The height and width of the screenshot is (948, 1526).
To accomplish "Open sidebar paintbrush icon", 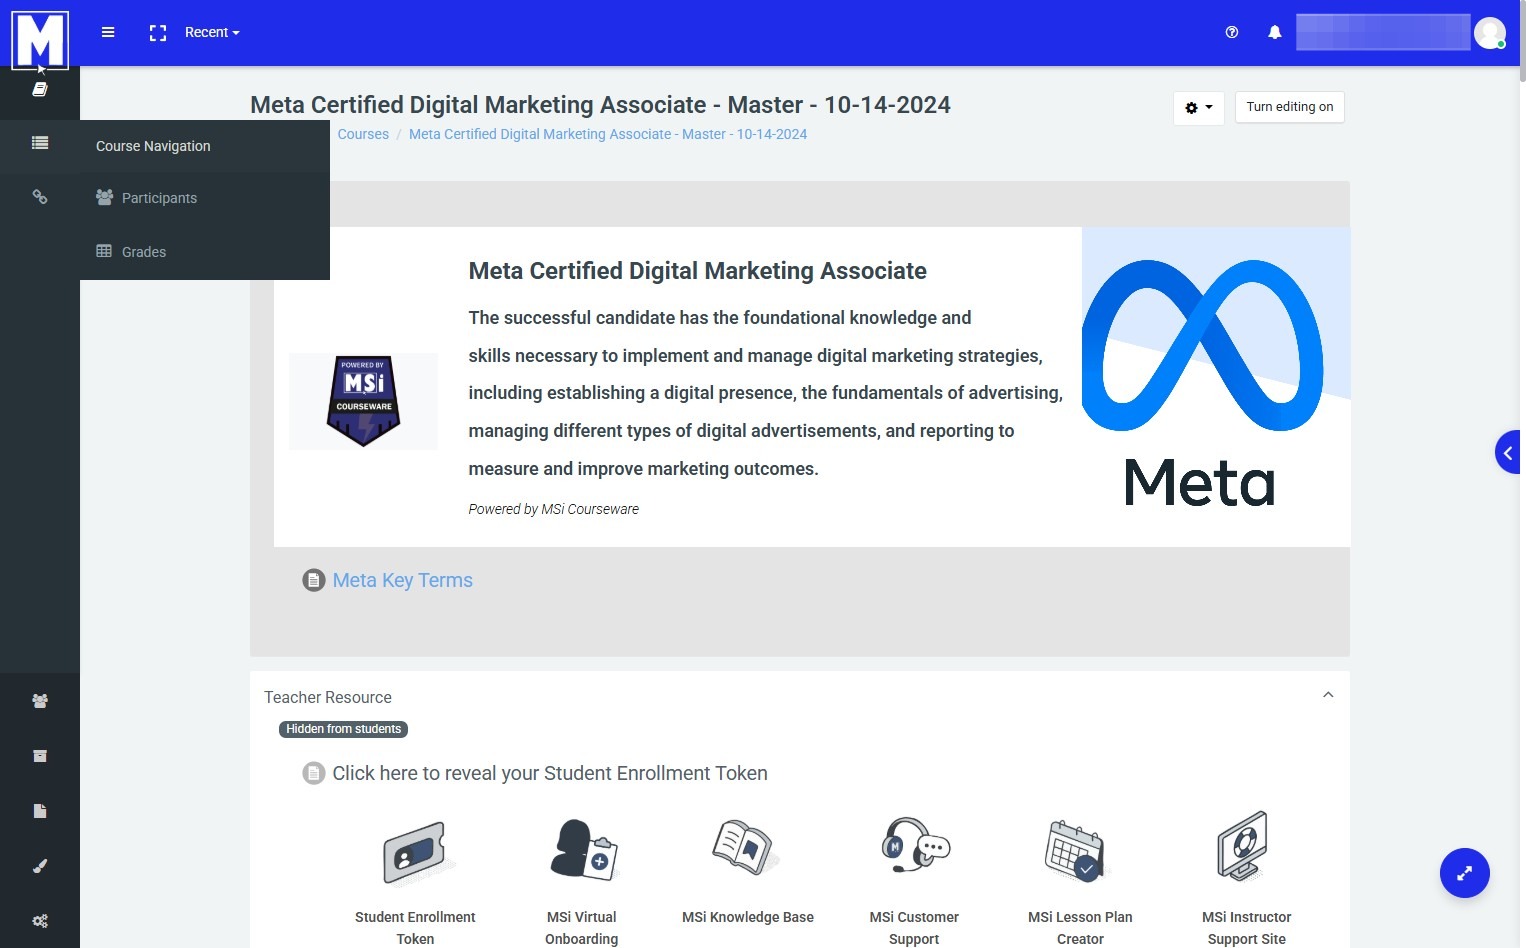I will coord(40,866).
